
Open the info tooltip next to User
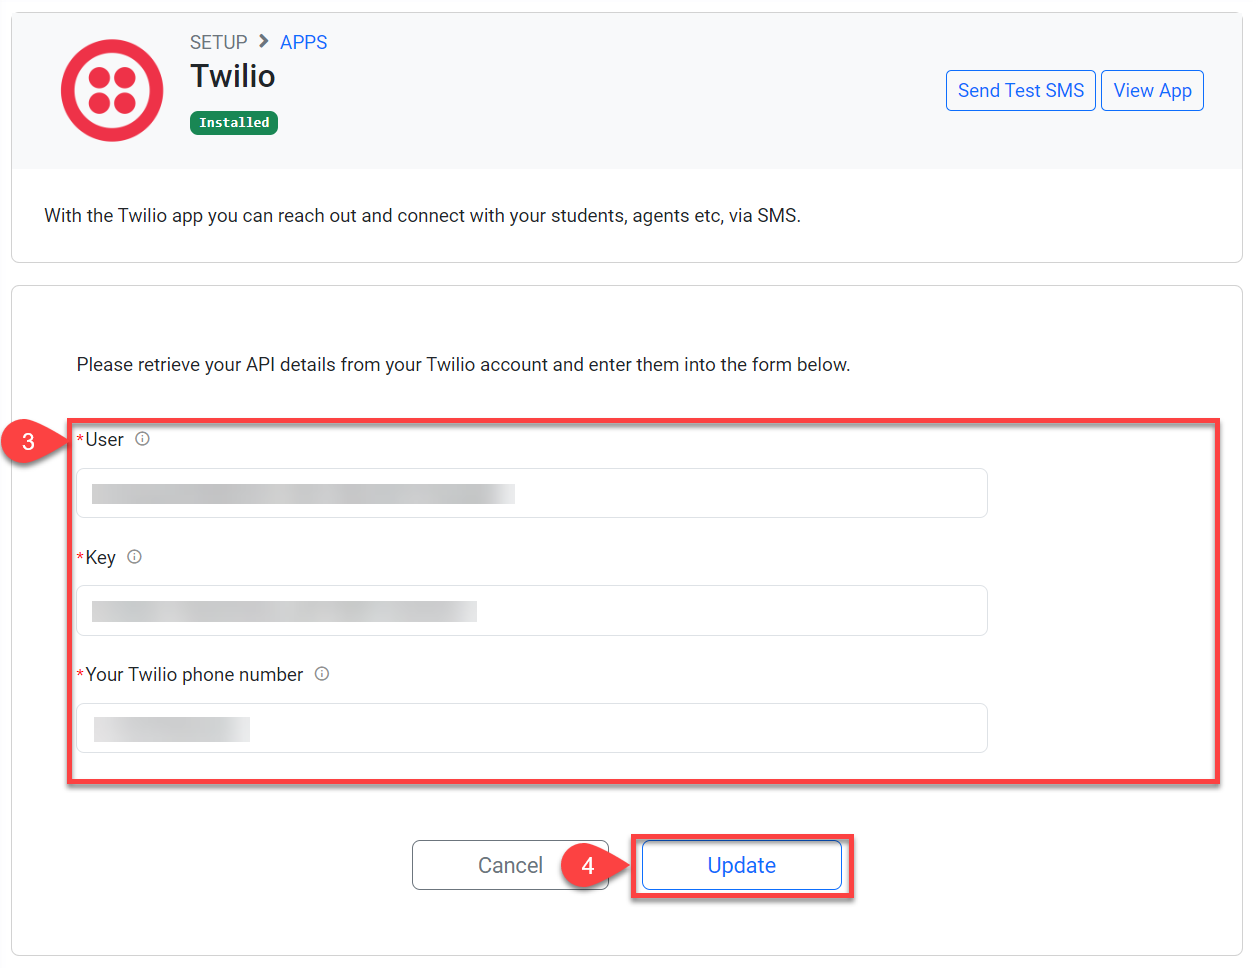point(143,439)
